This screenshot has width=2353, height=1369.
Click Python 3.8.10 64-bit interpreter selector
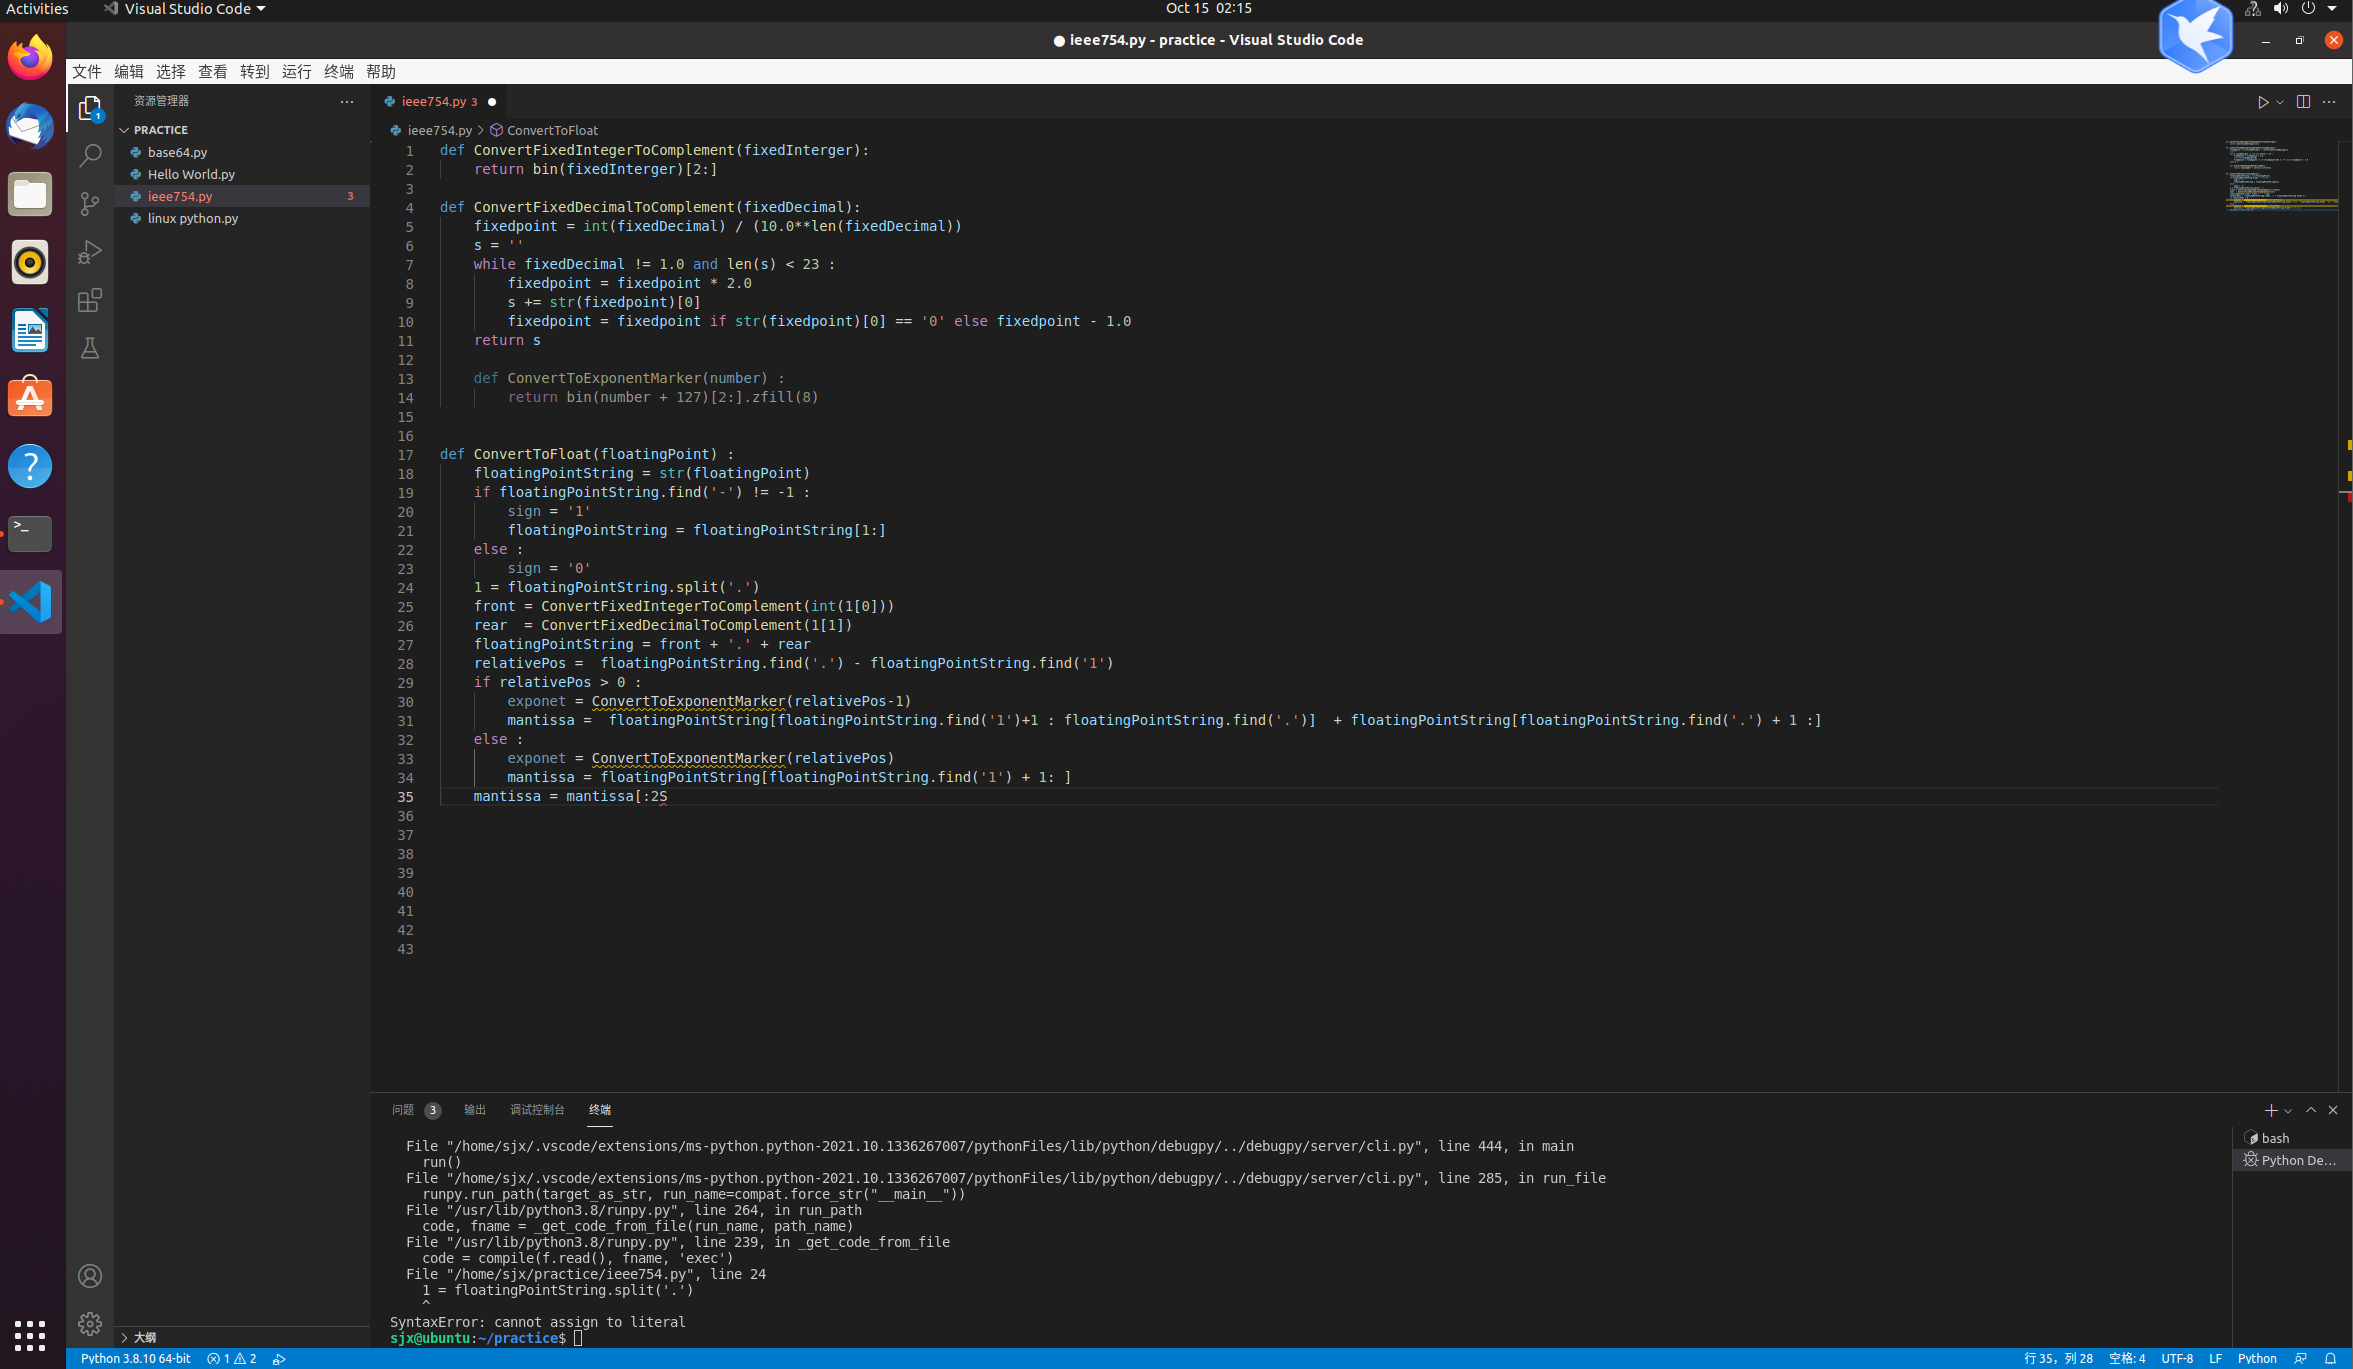point(135,1358)
